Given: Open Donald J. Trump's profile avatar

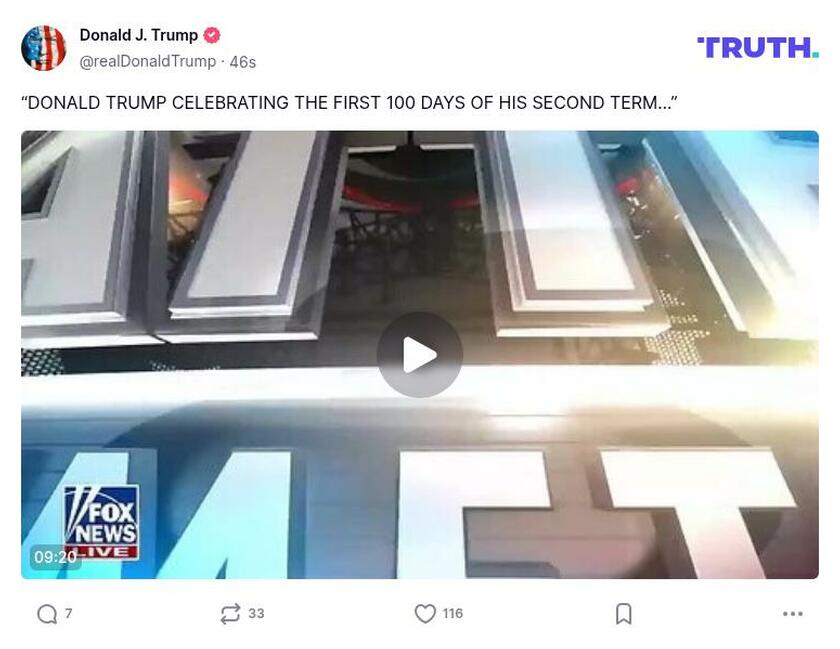Looking at the screenshot, I should click(x=43, y=48).
